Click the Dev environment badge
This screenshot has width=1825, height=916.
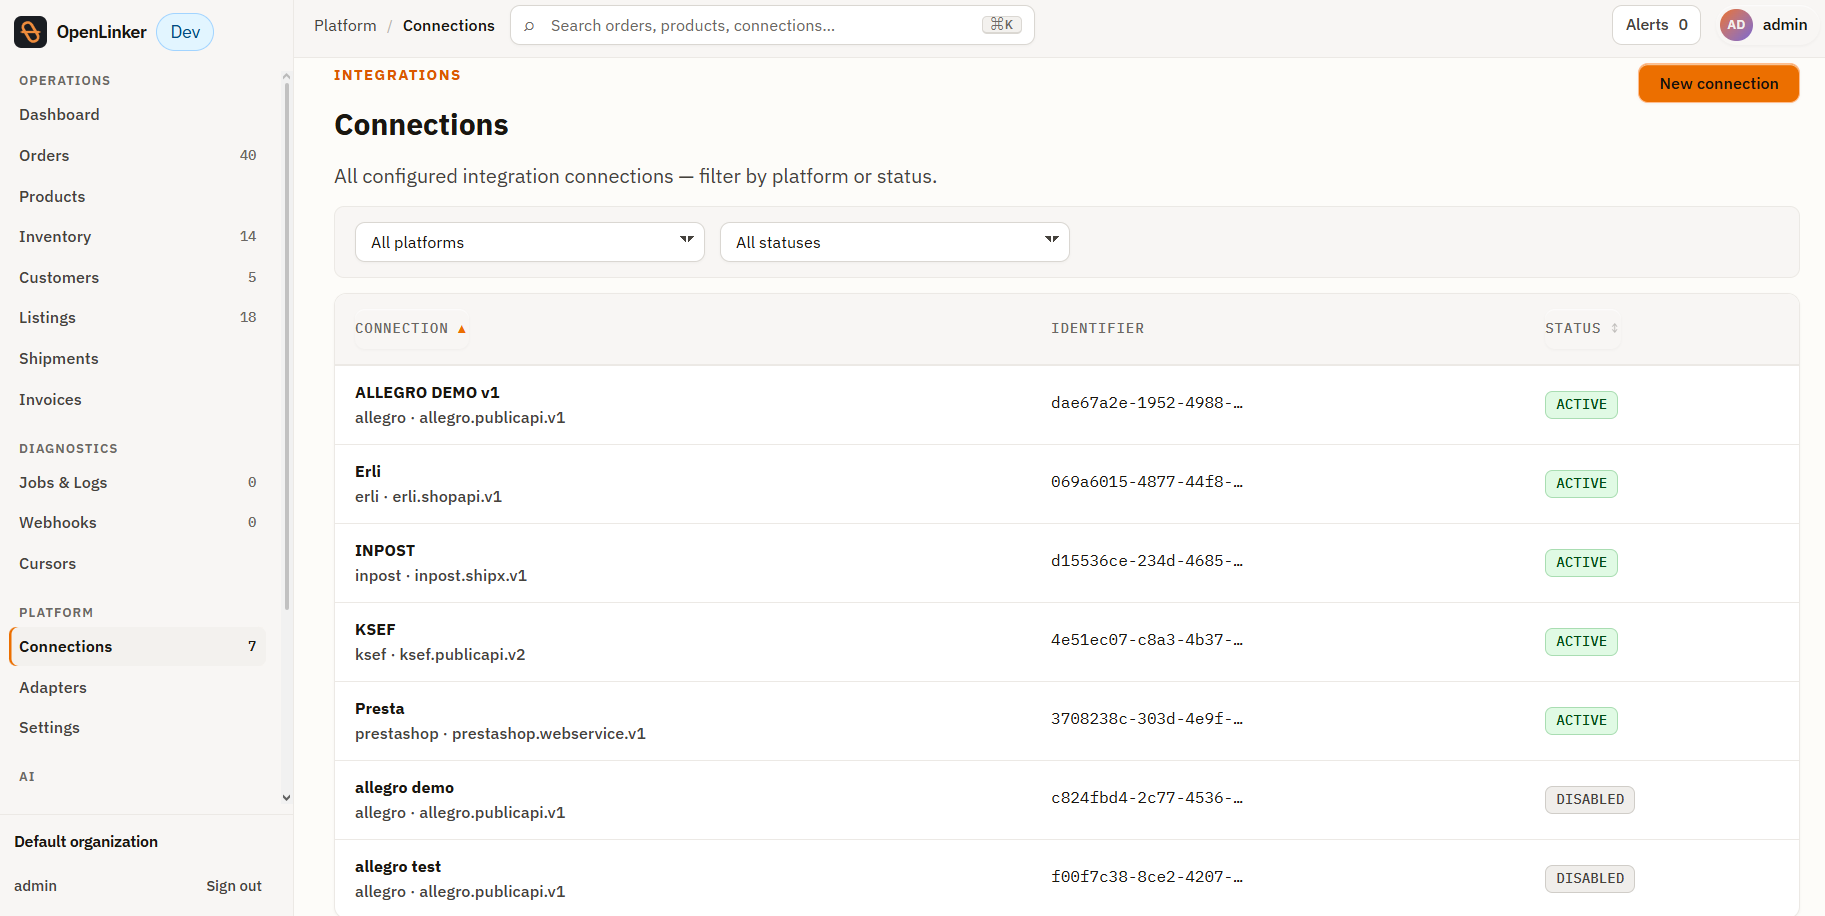[185, 32]
